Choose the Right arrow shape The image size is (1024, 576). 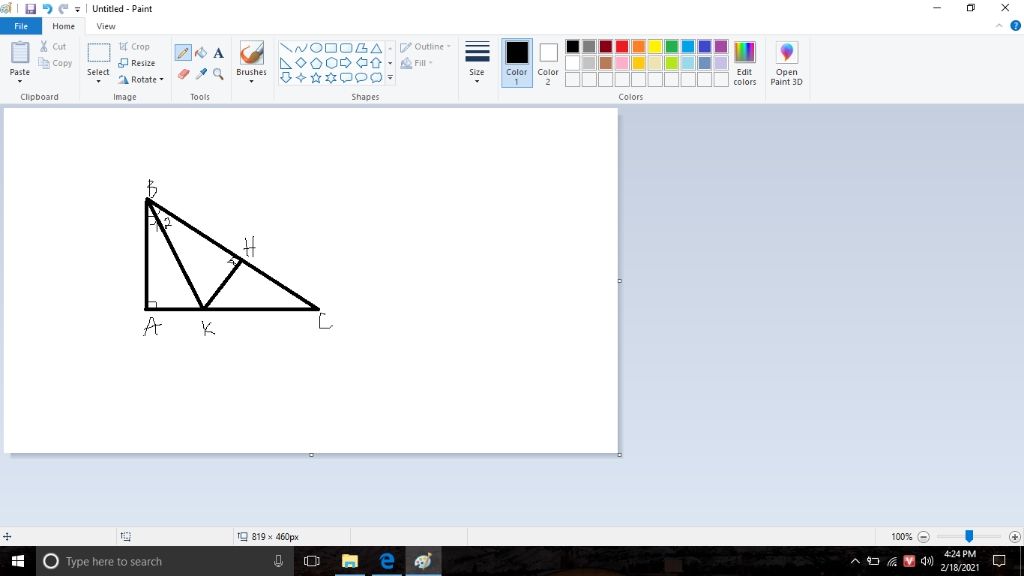point(346,63)
